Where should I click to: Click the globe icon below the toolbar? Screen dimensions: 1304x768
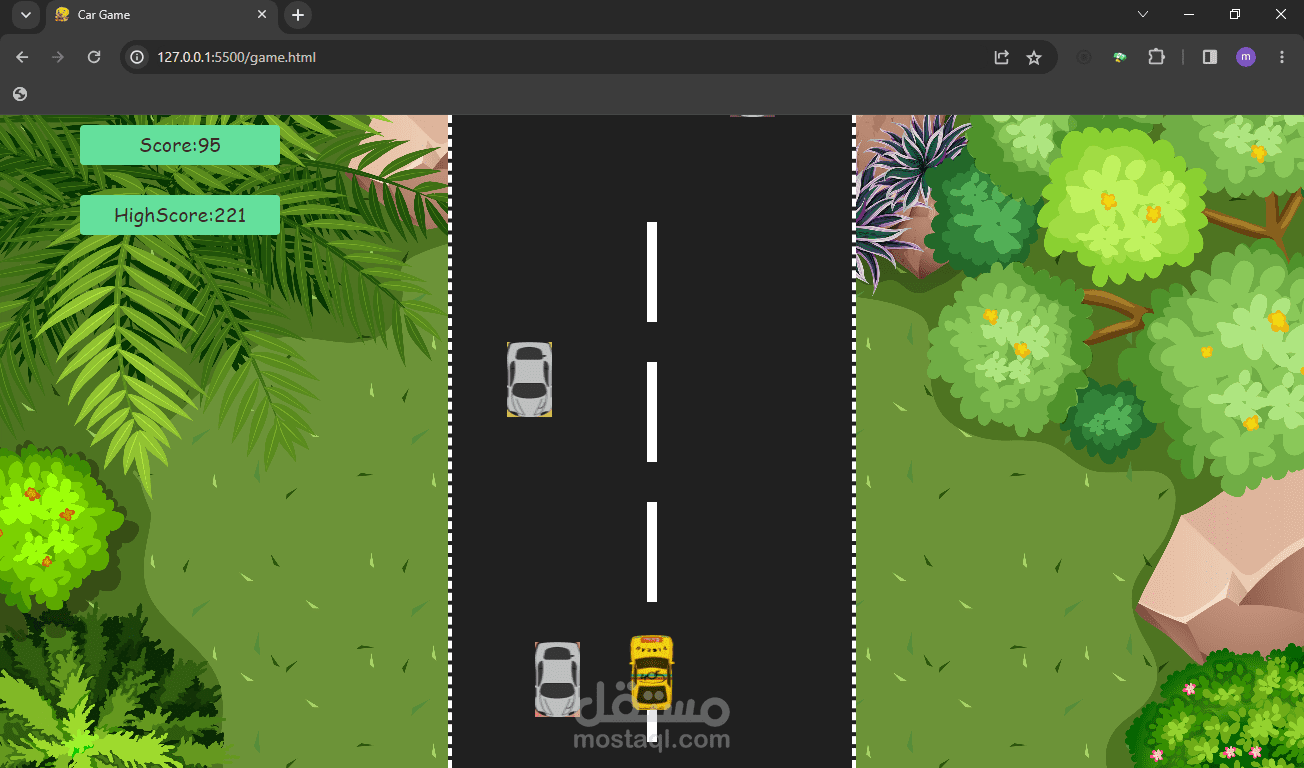tap(19, 93)
